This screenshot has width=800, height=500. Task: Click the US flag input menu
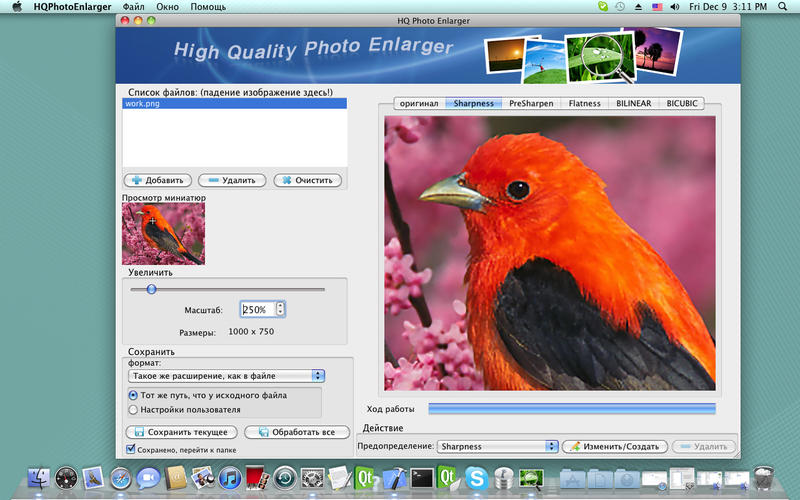pyautogui.click(x=657, y=7)
